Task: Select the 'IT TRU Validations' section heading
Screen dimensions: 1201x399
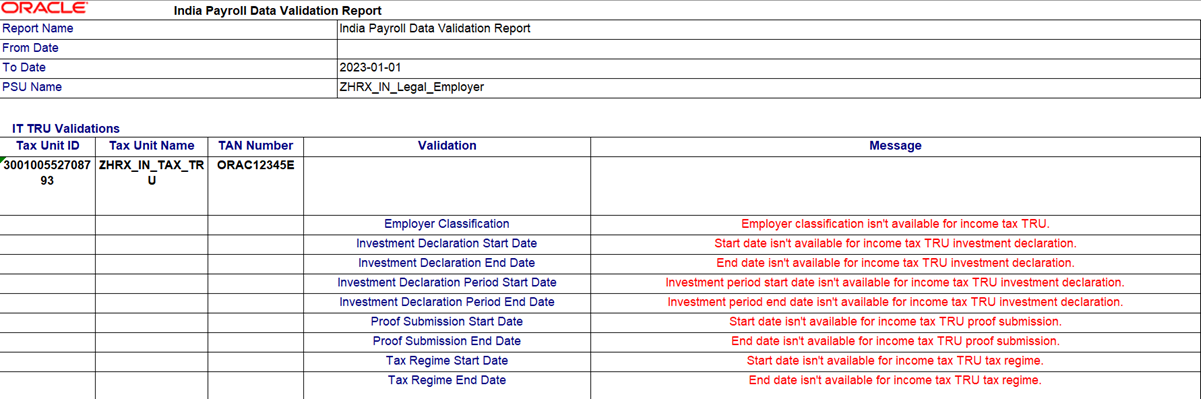Action: pyautogui.click(x=66, y=129)
